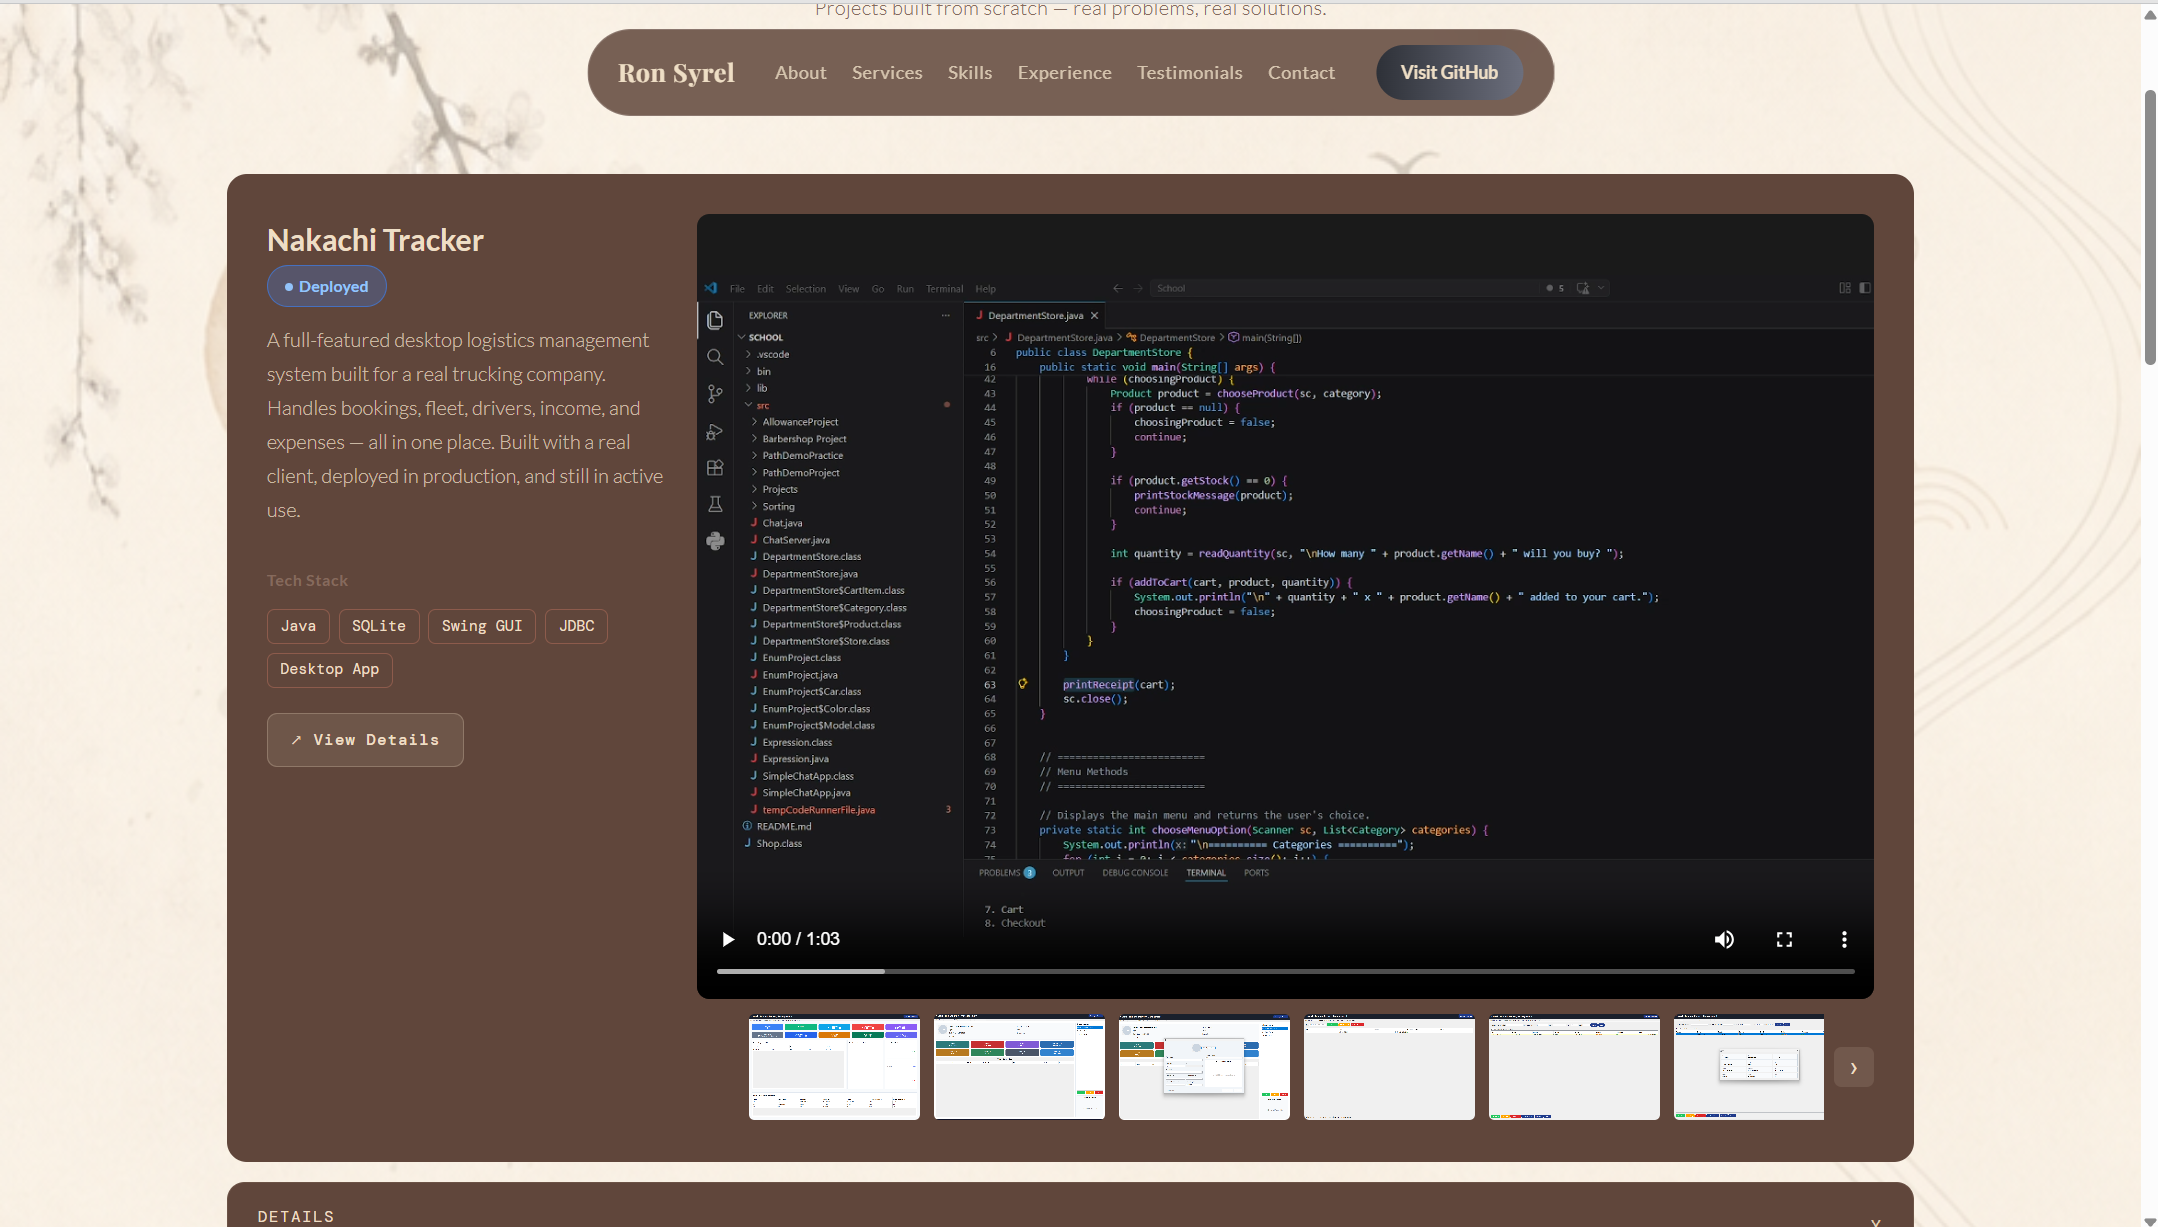
Task: Play the Nakachi Tracker demo video
Action: [728, 939]
